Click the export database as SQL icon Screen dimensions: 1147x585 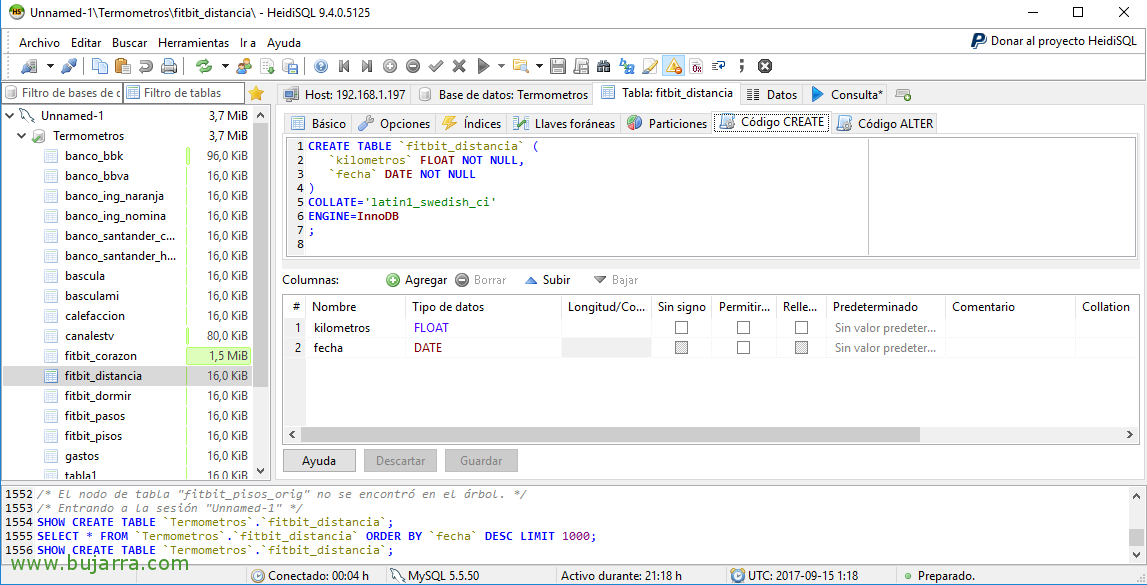coord(290,67)
